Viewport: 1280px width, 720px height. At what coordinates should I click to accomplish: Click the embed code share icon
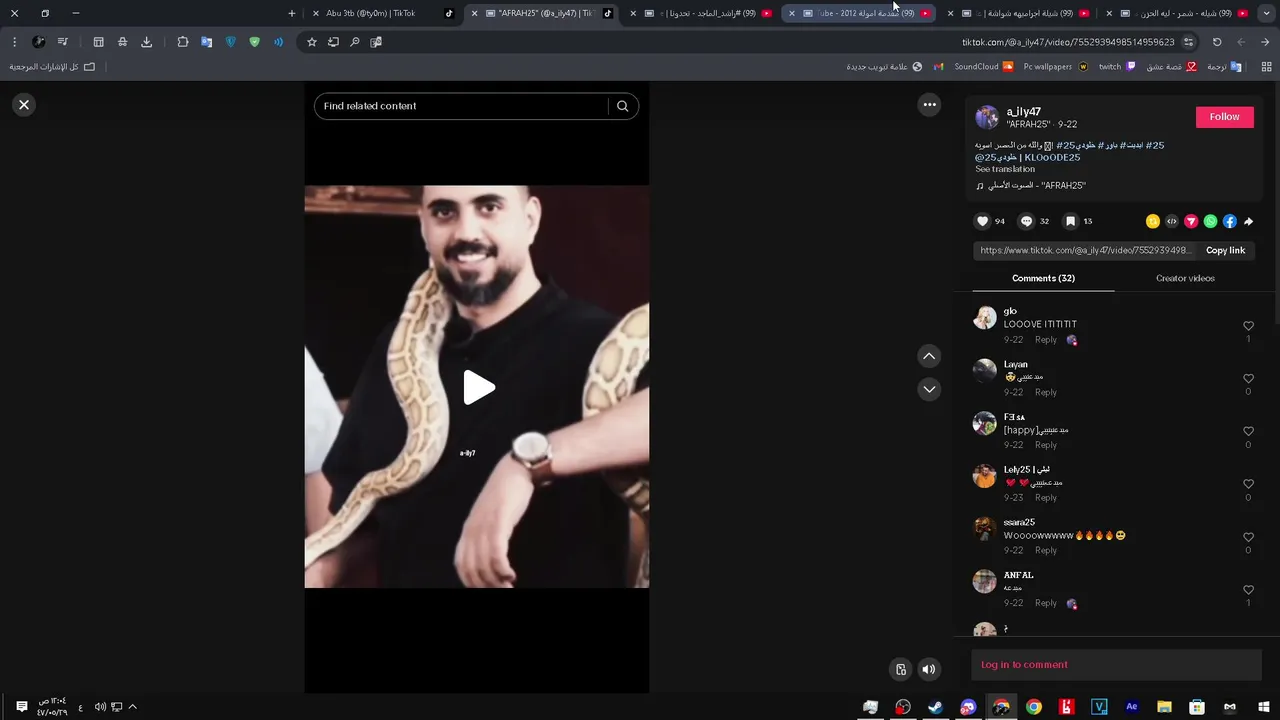click(1172, 221)
